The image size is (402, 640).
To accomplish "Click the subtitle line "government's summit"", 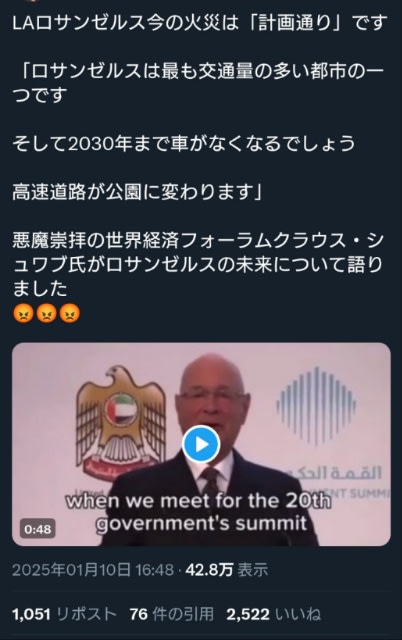I will (201, 523).
